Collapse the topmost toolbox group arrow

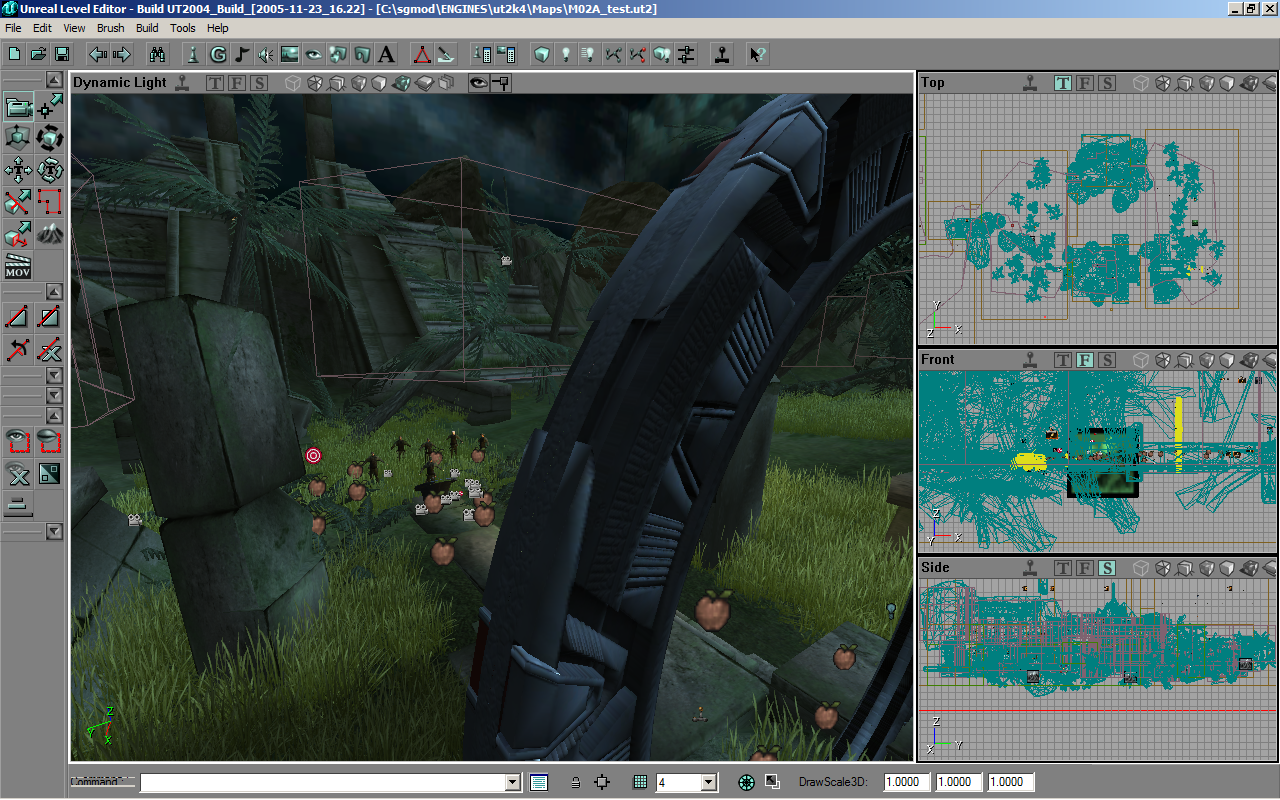(x=55, y=80)
